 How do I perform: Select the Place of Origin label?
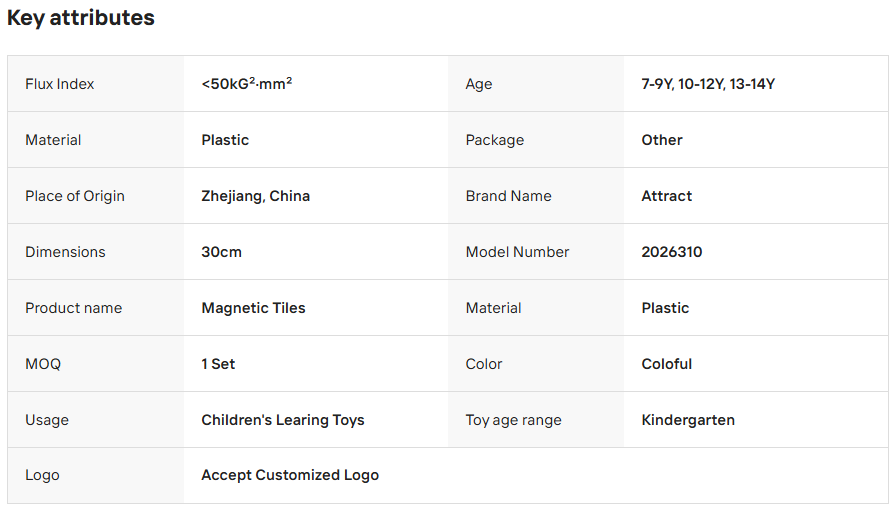click(75, 196)
